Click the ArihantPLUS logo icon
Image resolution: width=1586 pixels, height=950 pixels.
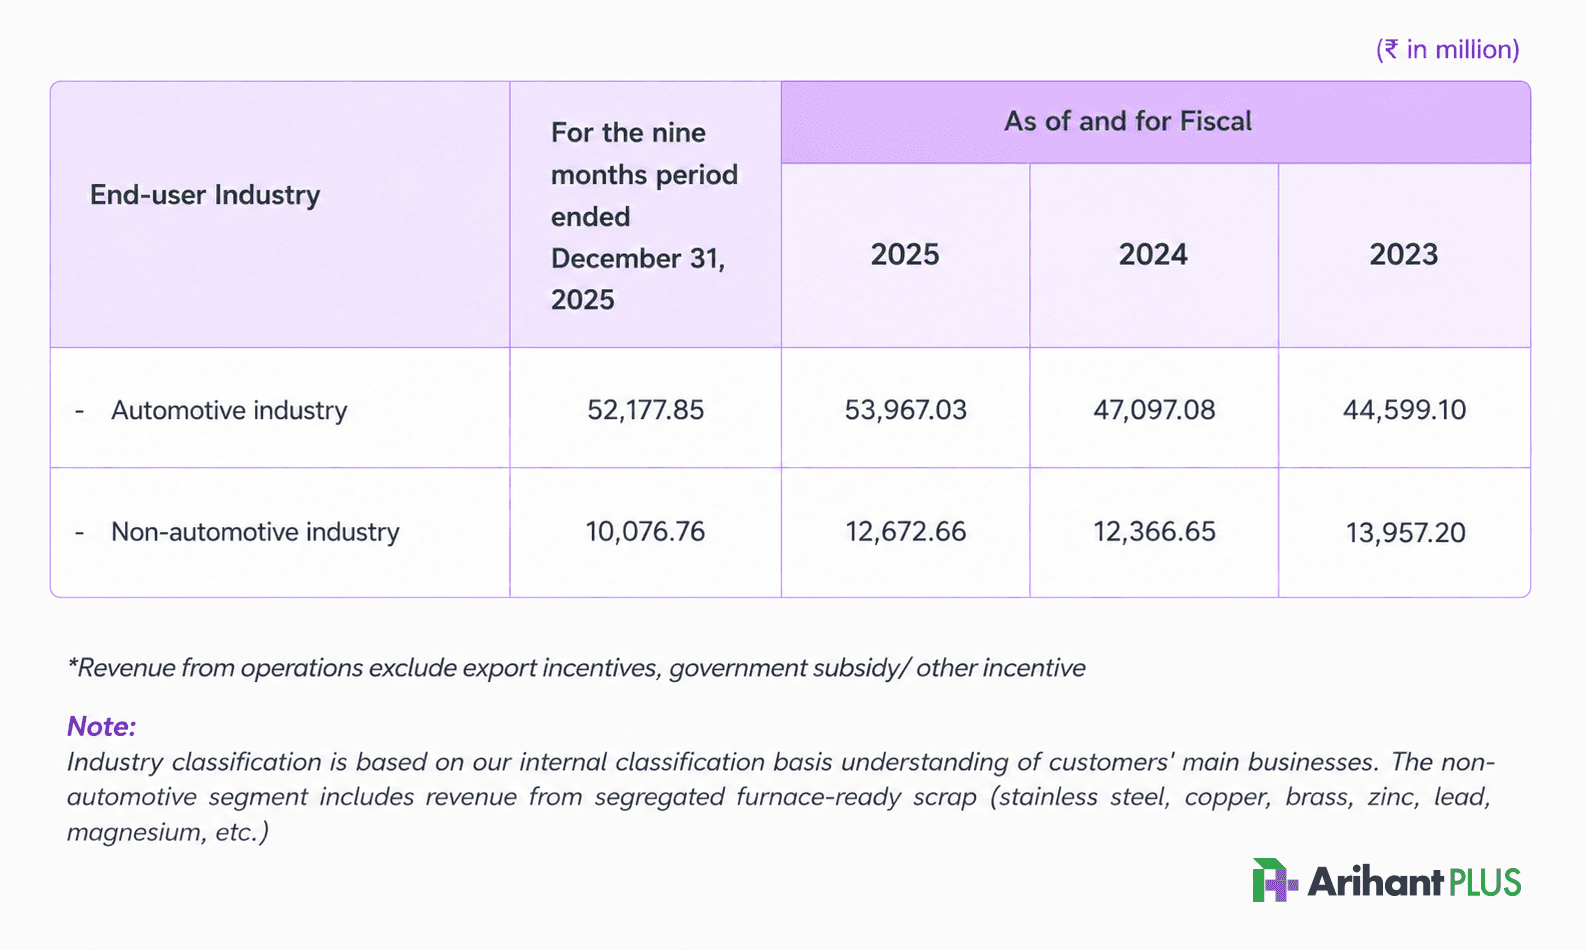1274,880
